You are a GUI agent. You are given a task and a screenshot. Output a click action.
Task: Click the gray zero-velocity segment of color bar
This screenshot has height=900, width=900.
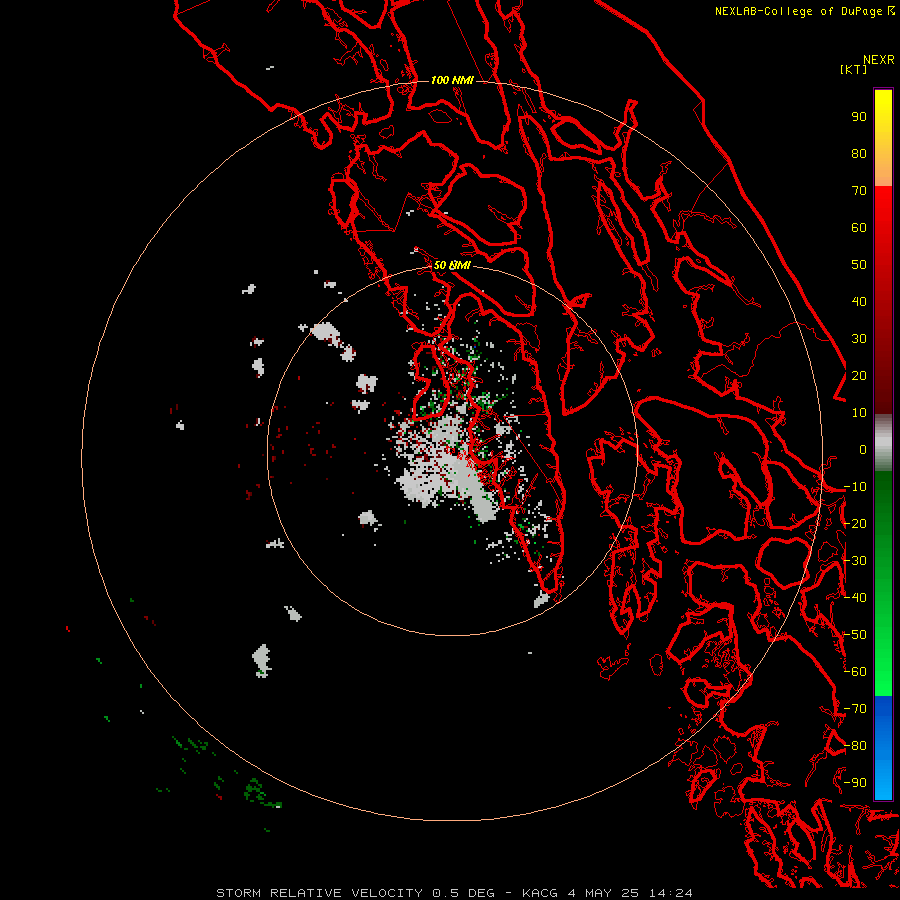pyautogui.click(x=883, y=443)
